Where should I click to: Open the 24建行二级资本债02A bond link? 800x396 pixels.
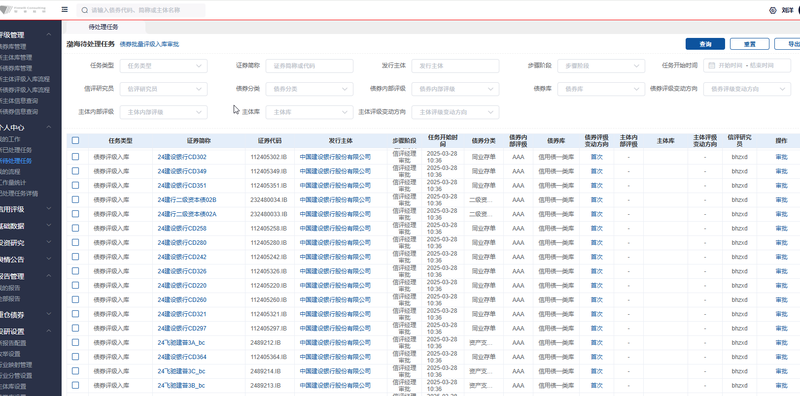pyautogui.click(x=187, y=214)
